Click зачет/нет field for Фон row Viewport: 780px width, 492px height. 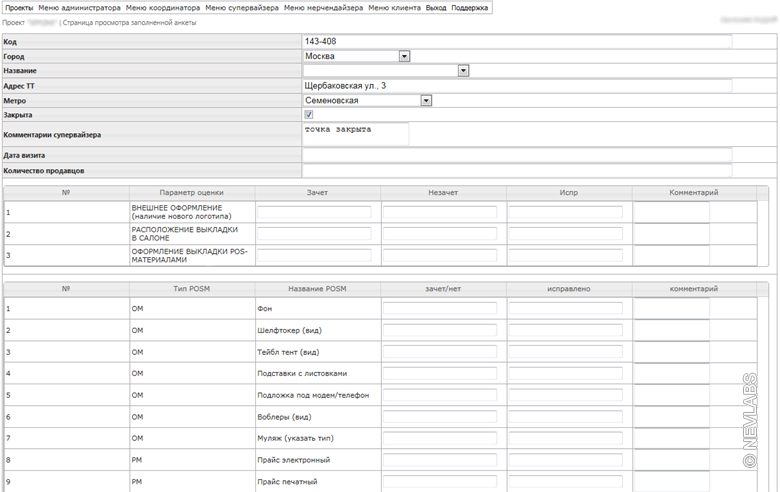click(x=439, y=309)
